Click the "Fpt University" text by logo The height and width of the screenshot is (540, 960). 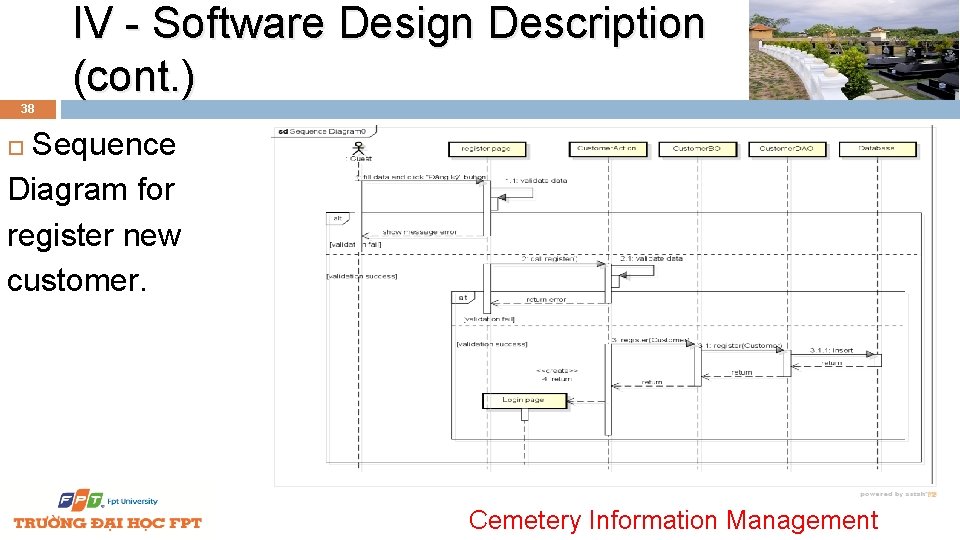point(132,501)
